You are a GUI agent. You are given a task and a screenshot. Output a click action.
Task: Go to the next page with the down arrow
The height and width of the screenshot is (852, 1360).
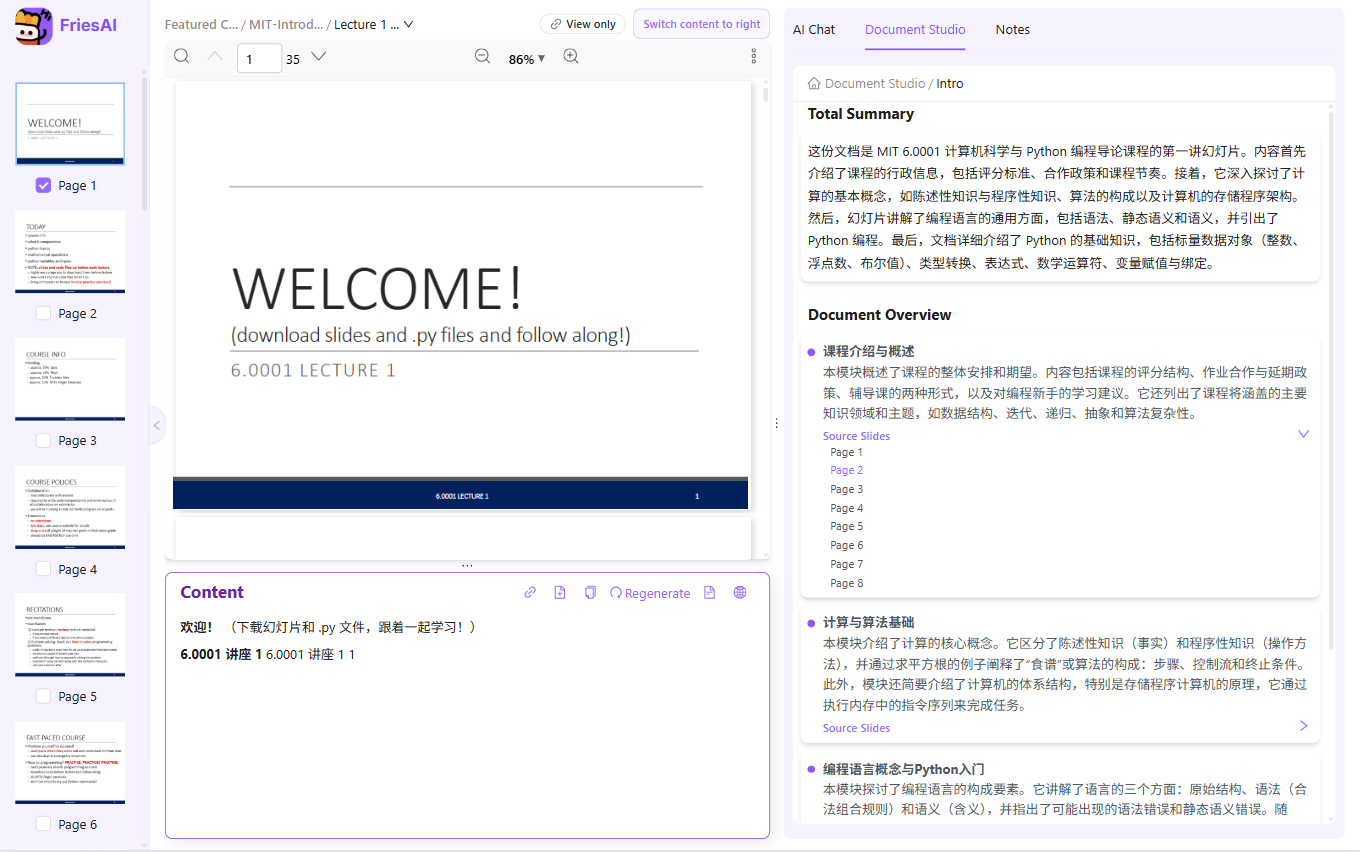coord(319,57)
